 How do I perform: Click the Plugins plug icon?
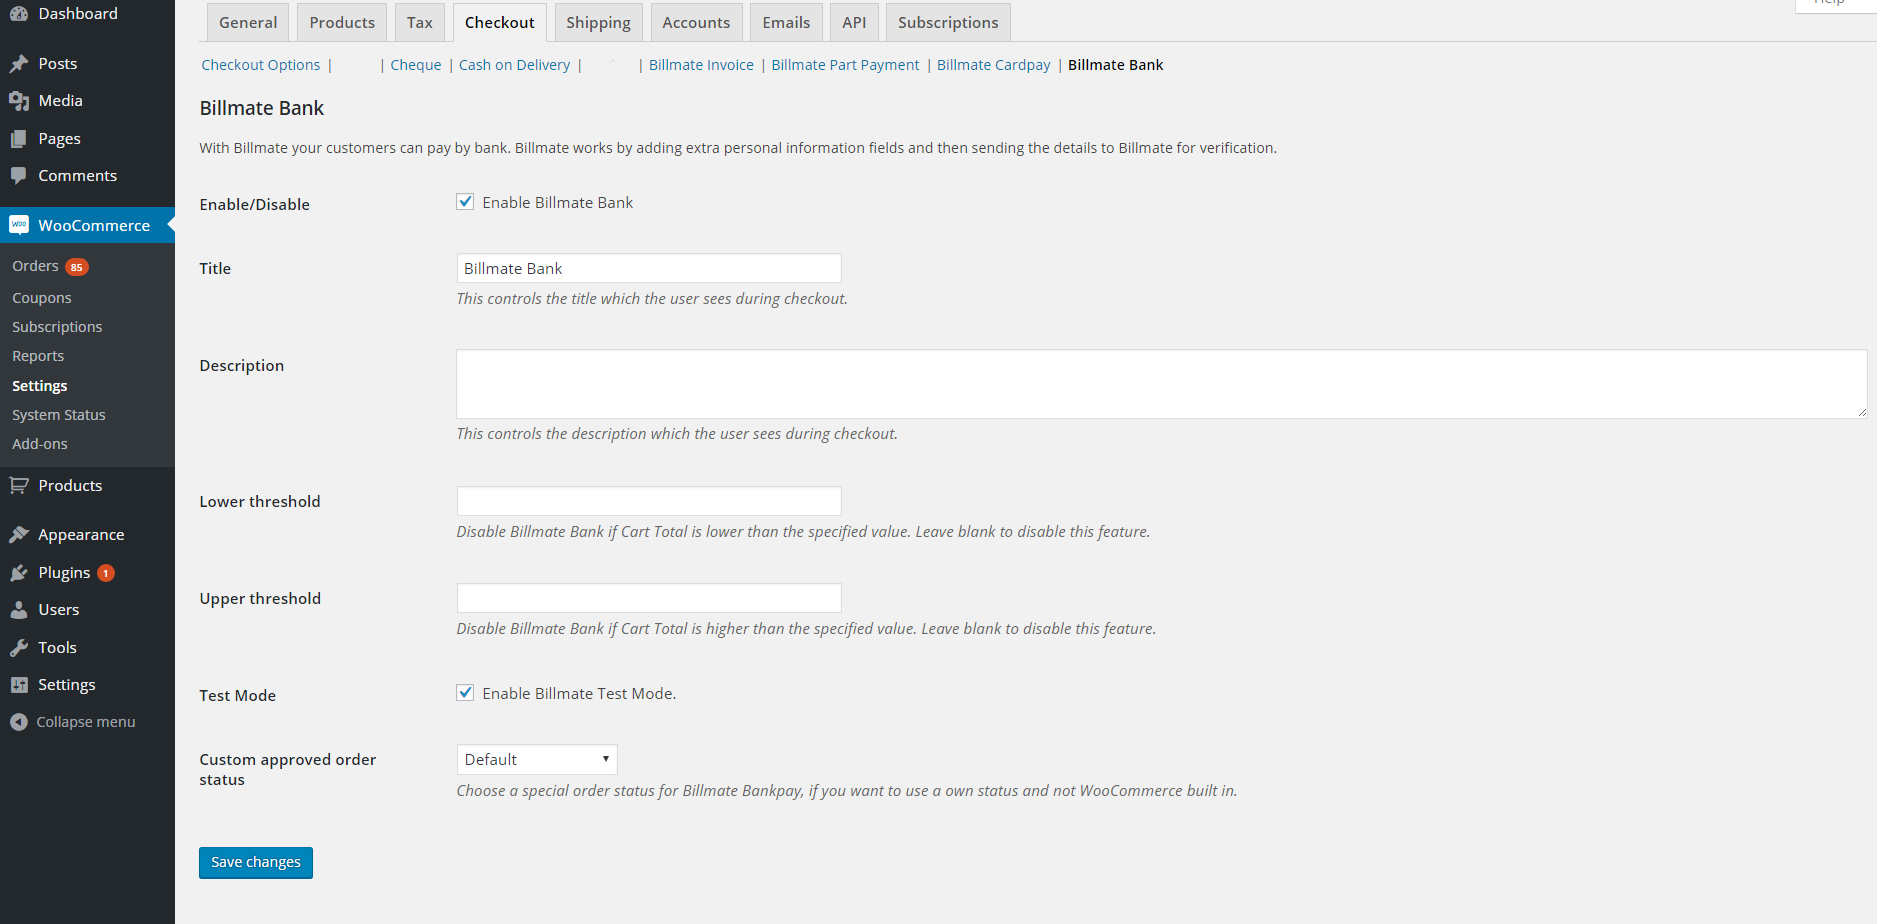pyautogui.click(x=18, y=573)
